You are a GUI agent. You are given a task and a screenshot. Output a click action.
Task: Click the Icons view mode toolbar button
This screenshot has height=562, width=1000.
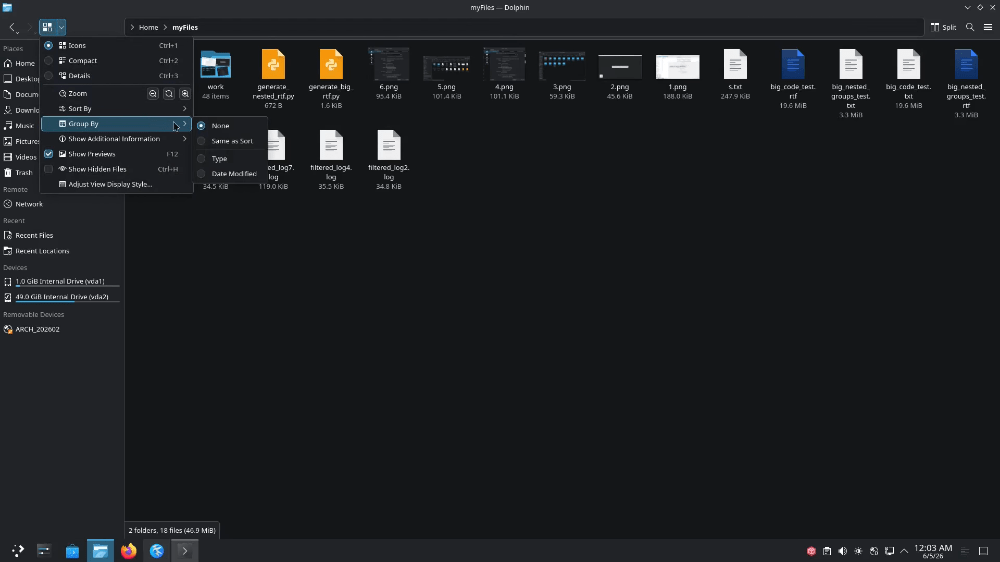coord(47,27)
